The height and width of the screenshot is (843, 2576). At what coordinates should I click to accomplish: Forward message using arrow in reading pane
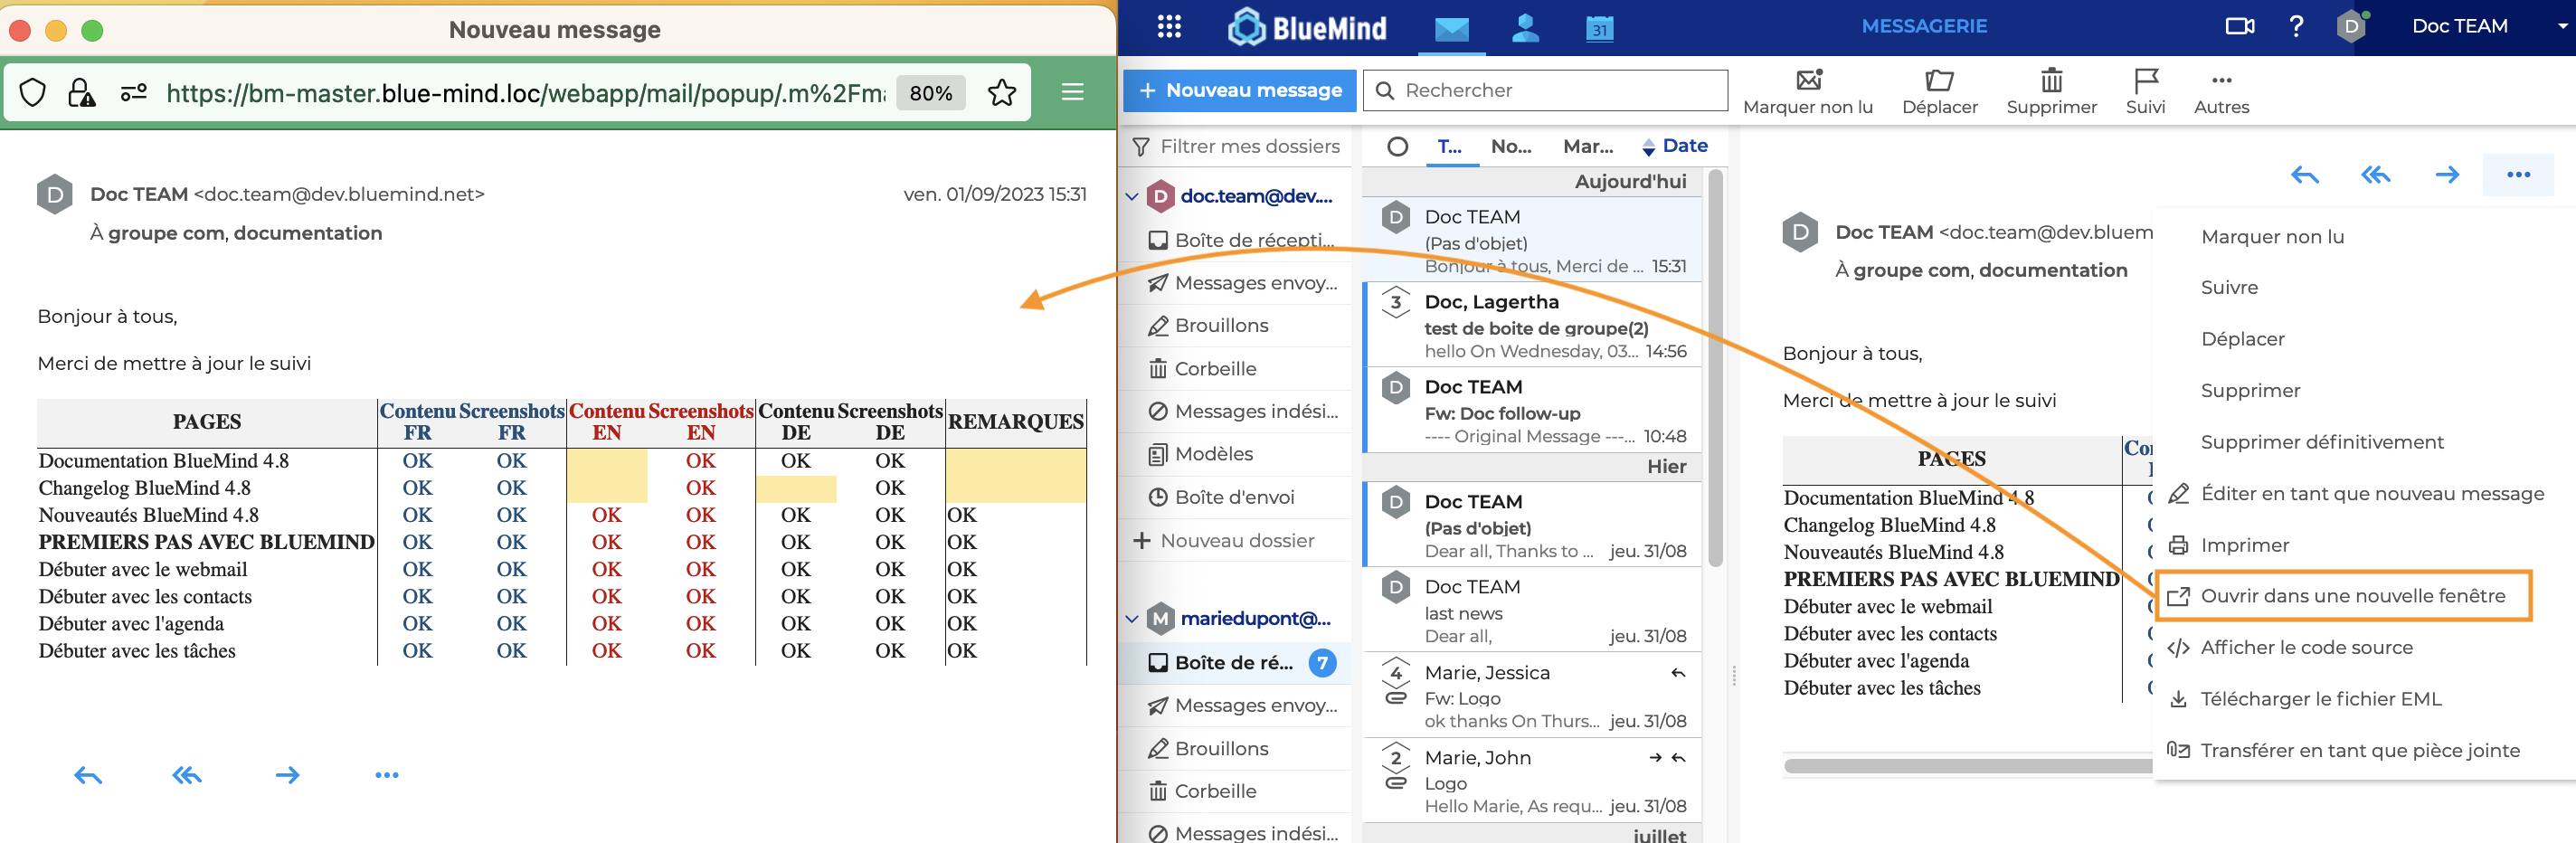pos(2446,176)
